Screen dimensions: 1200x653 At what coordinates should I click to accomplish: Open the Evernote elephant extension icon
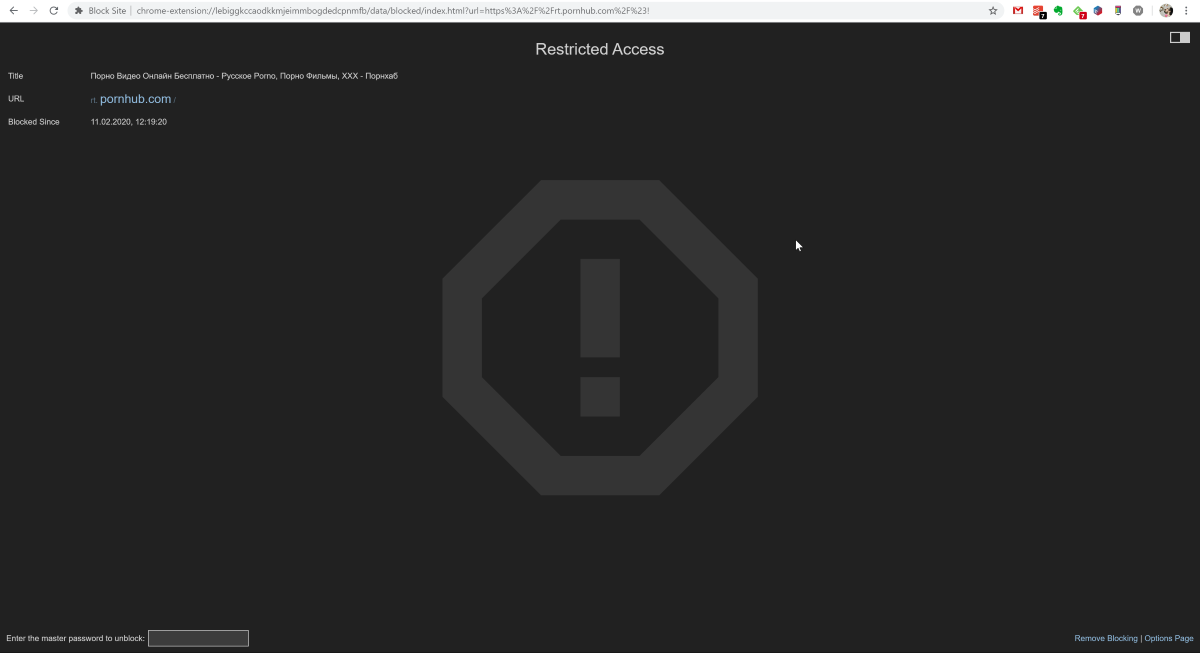pyautogui.click(x=1058, y=11)
